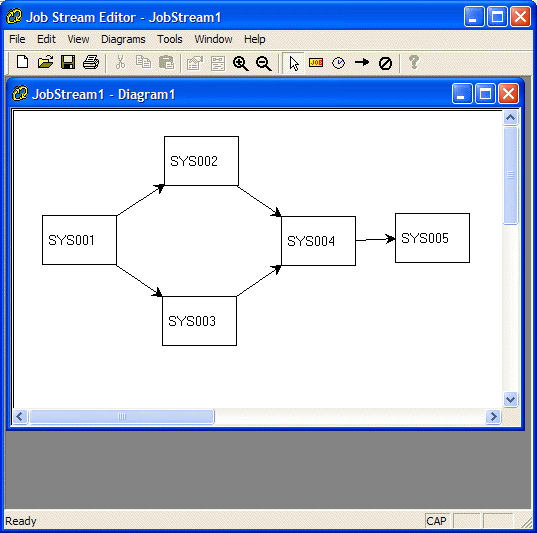The width and height of the screenshot is (537, 533).
Task: Minimize the Diagram1 child window
Action: pos(462,94)
